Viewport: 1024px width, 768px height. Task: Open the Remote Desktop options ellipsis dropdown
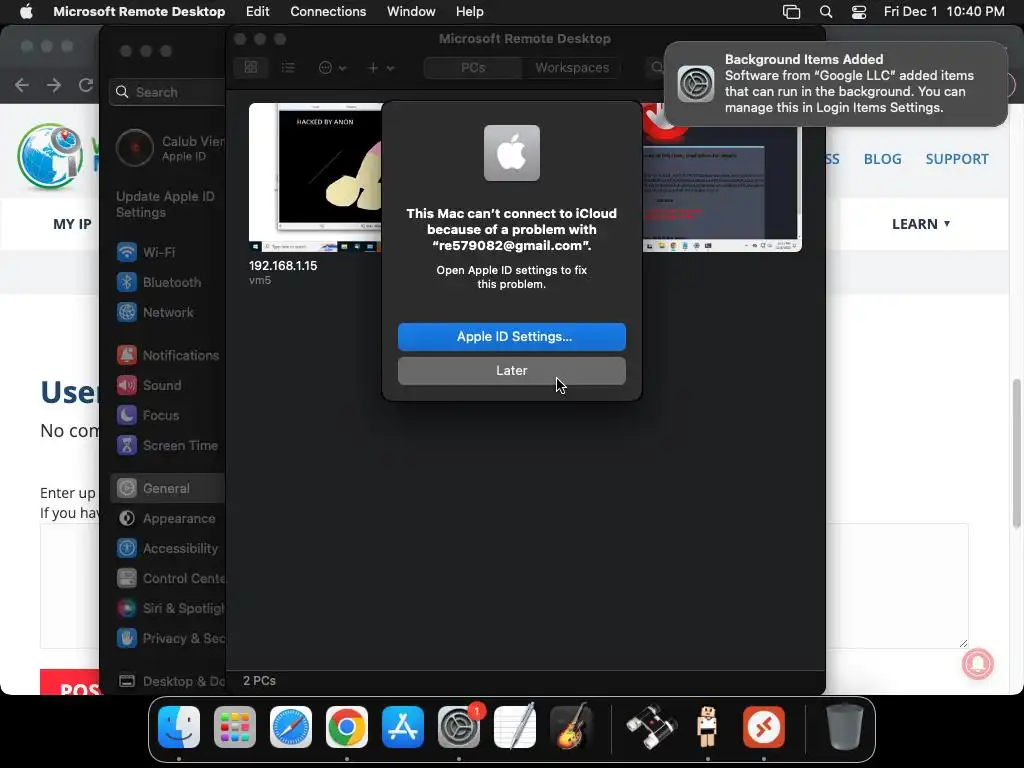332,67
